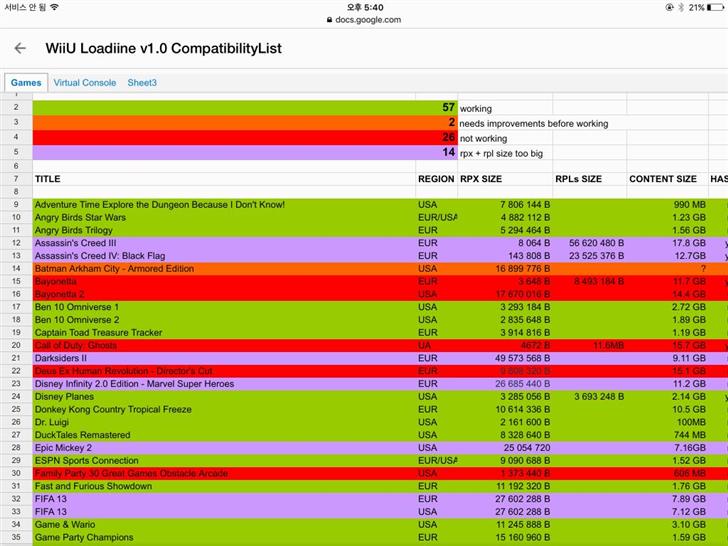Screen dimensions: 728x546
Task: Select RPLs size cell 3 693 248 B
Action: pyautogui.click(x=590, y=396)
